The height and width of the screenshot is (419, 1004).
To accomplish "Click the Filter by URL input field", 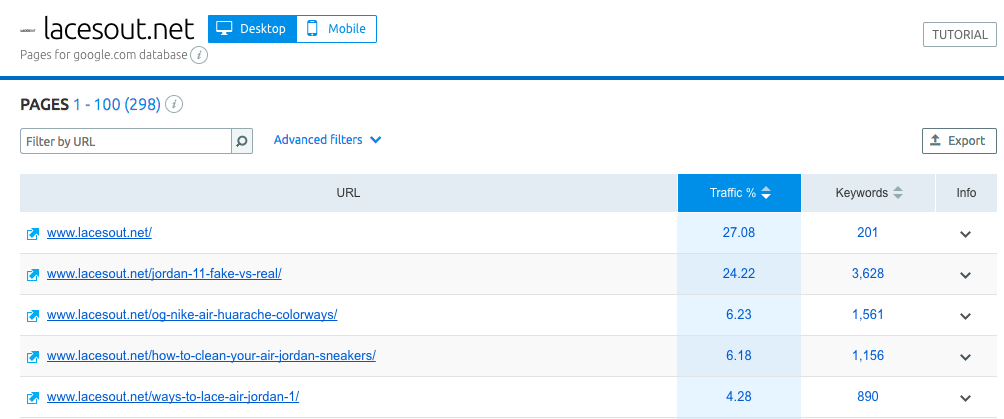I will (126, 142).
